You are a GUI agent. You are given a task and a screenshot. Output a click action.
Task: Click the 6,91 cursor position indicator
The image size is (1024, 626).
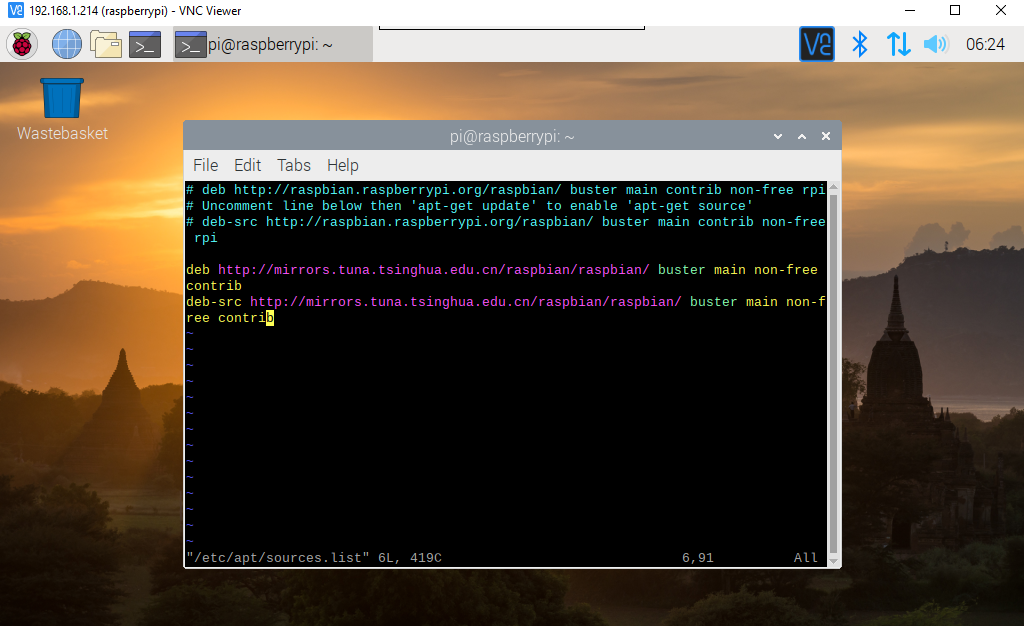click(697, 558)
